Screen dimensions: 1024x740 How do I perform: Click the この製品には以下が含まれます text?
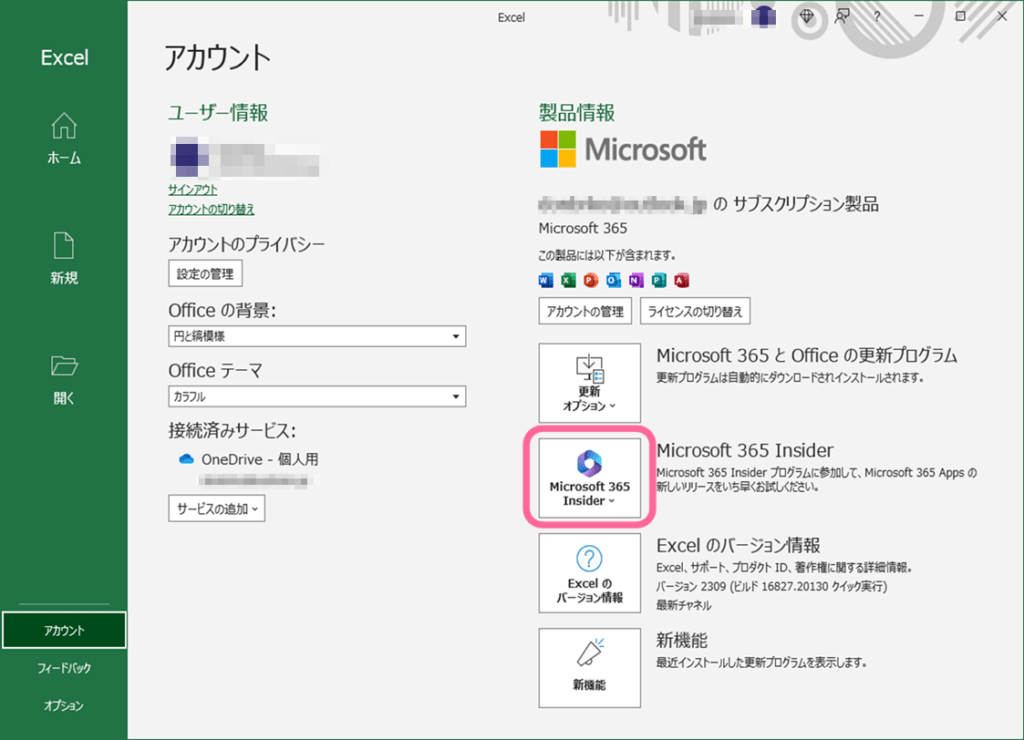[607, 255]
